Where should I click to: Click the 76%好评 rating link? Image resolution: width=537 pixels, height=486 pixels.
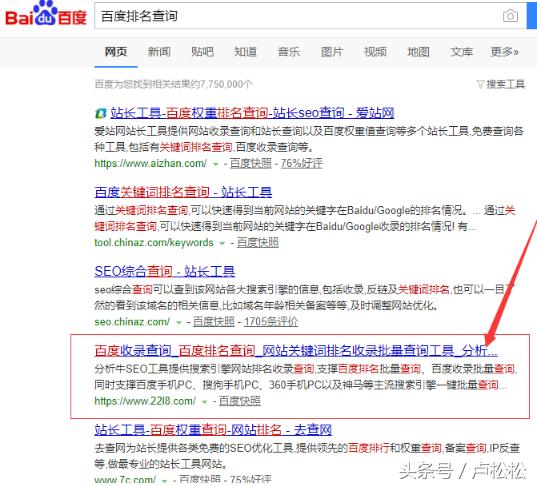302,163
